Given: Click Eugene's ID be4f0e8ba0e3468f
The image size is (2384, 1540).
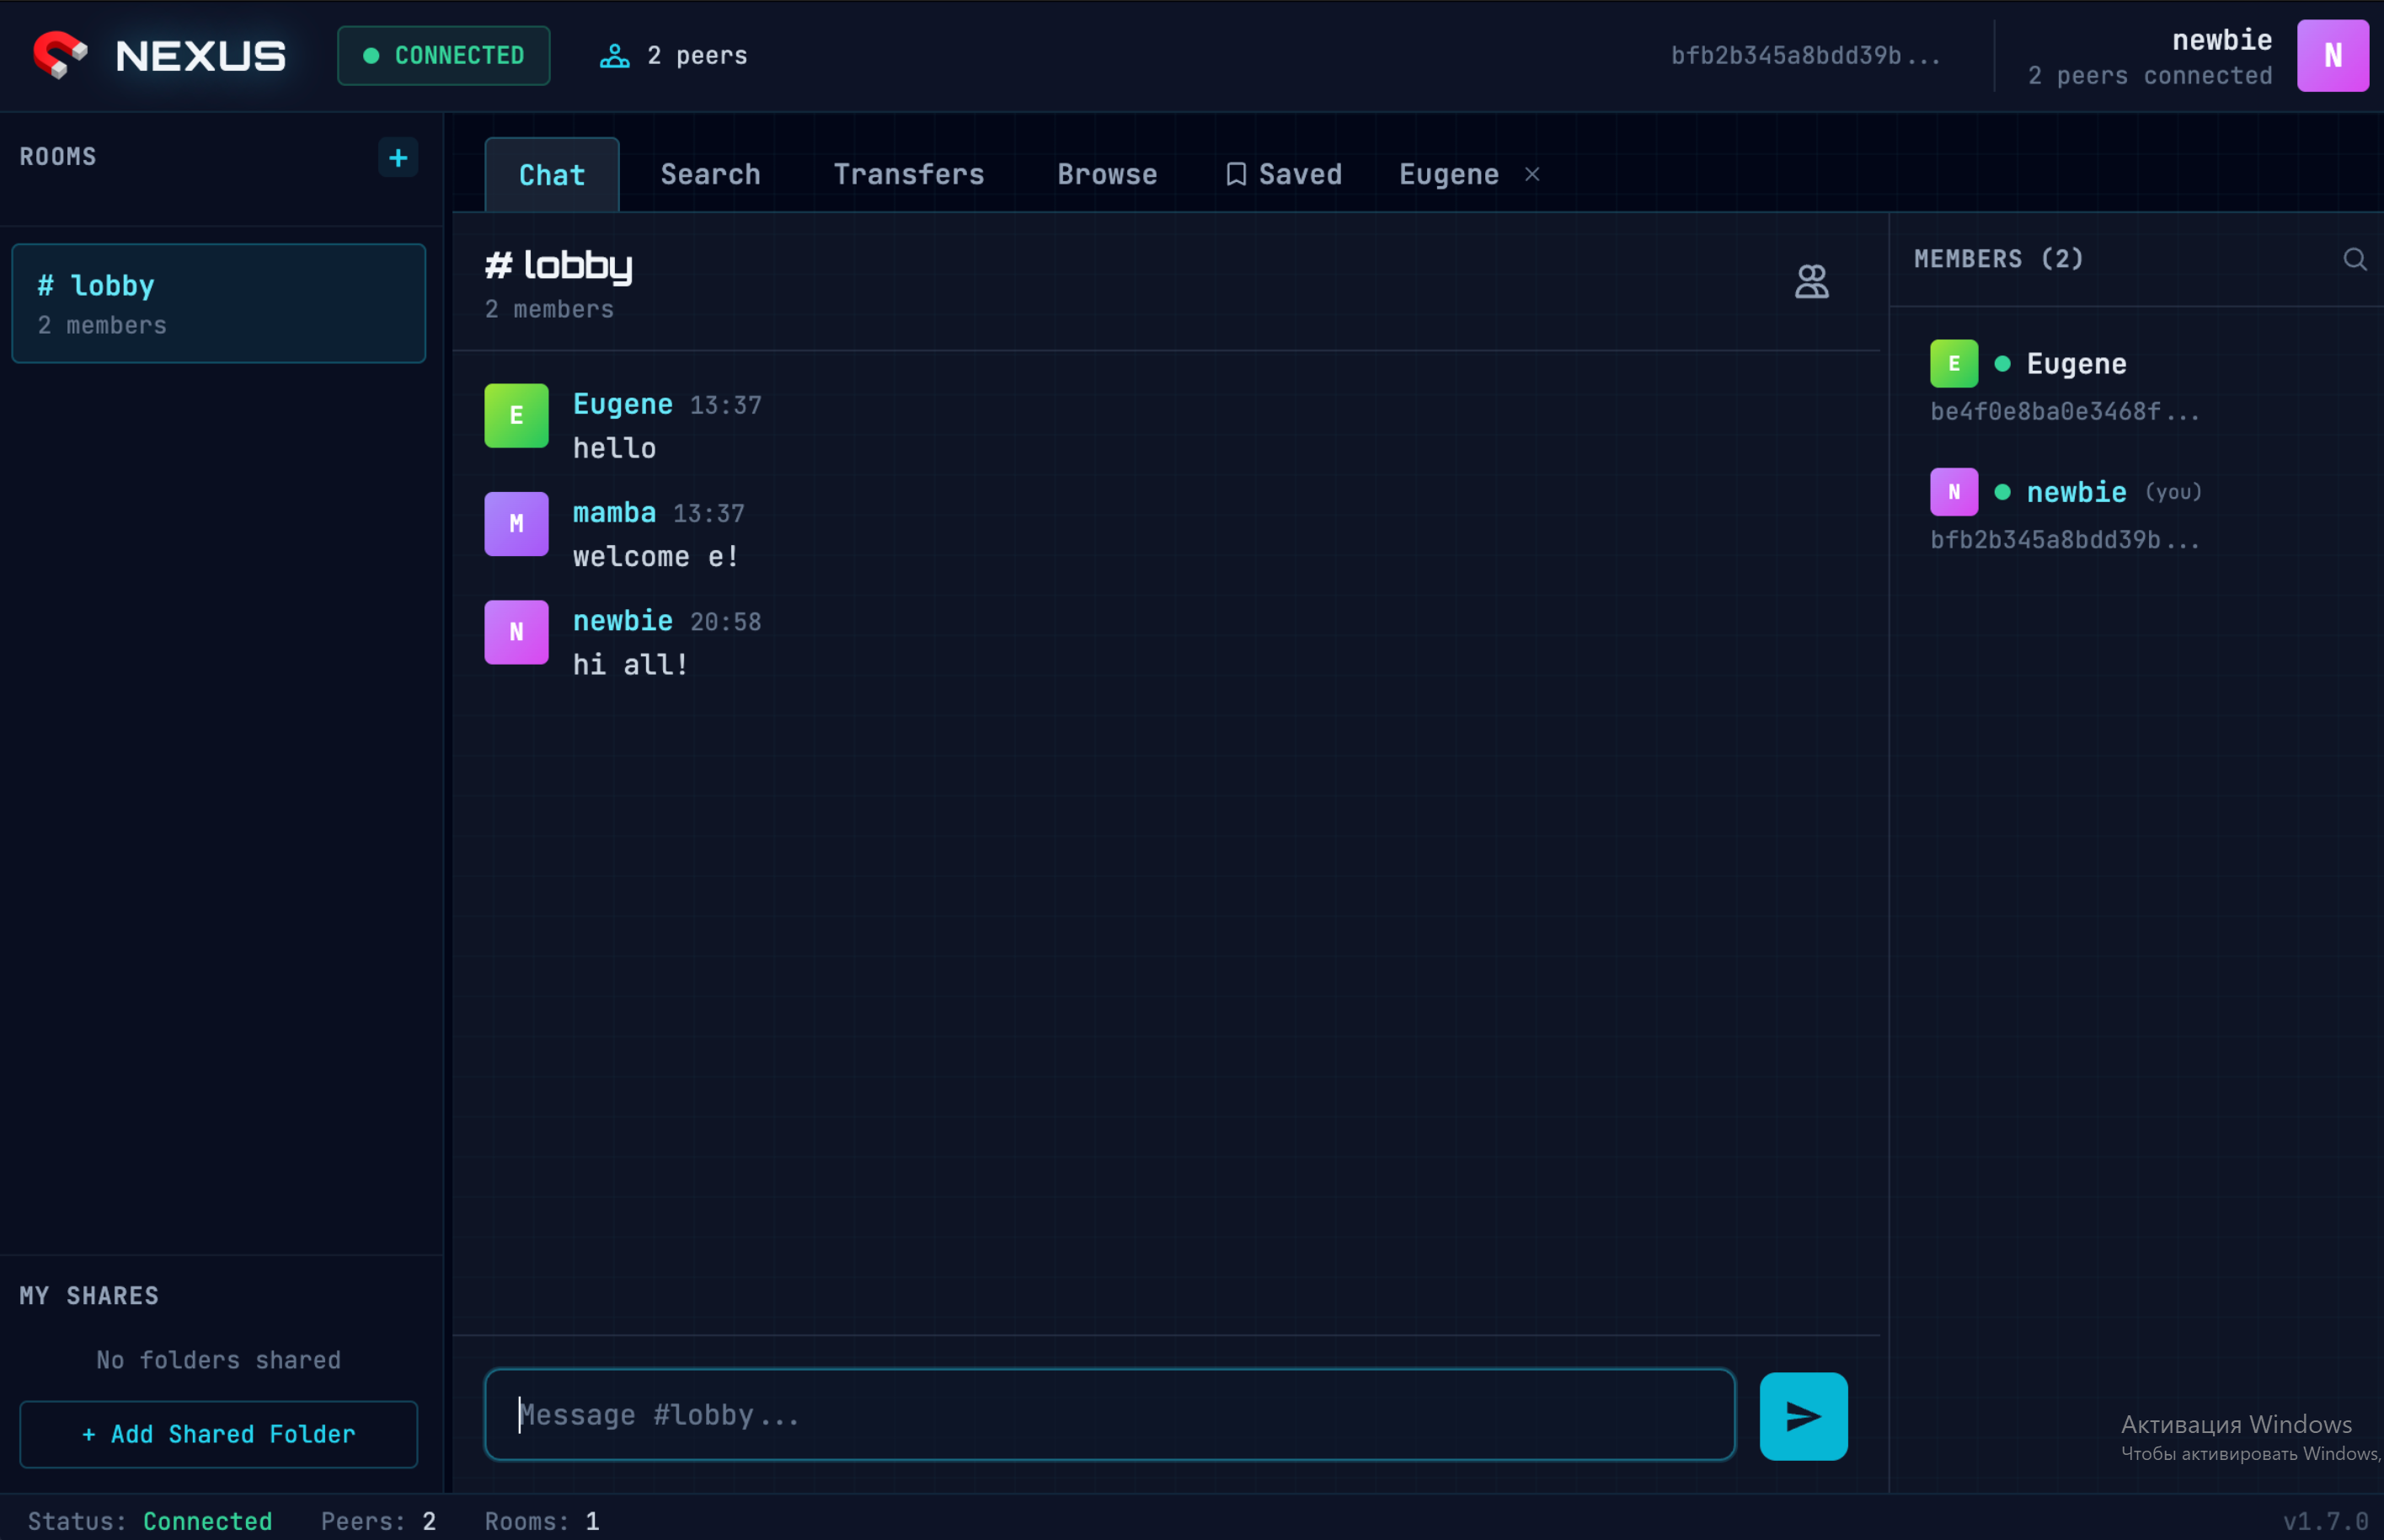Looking at the screenshot, I should coord(2064,411).
